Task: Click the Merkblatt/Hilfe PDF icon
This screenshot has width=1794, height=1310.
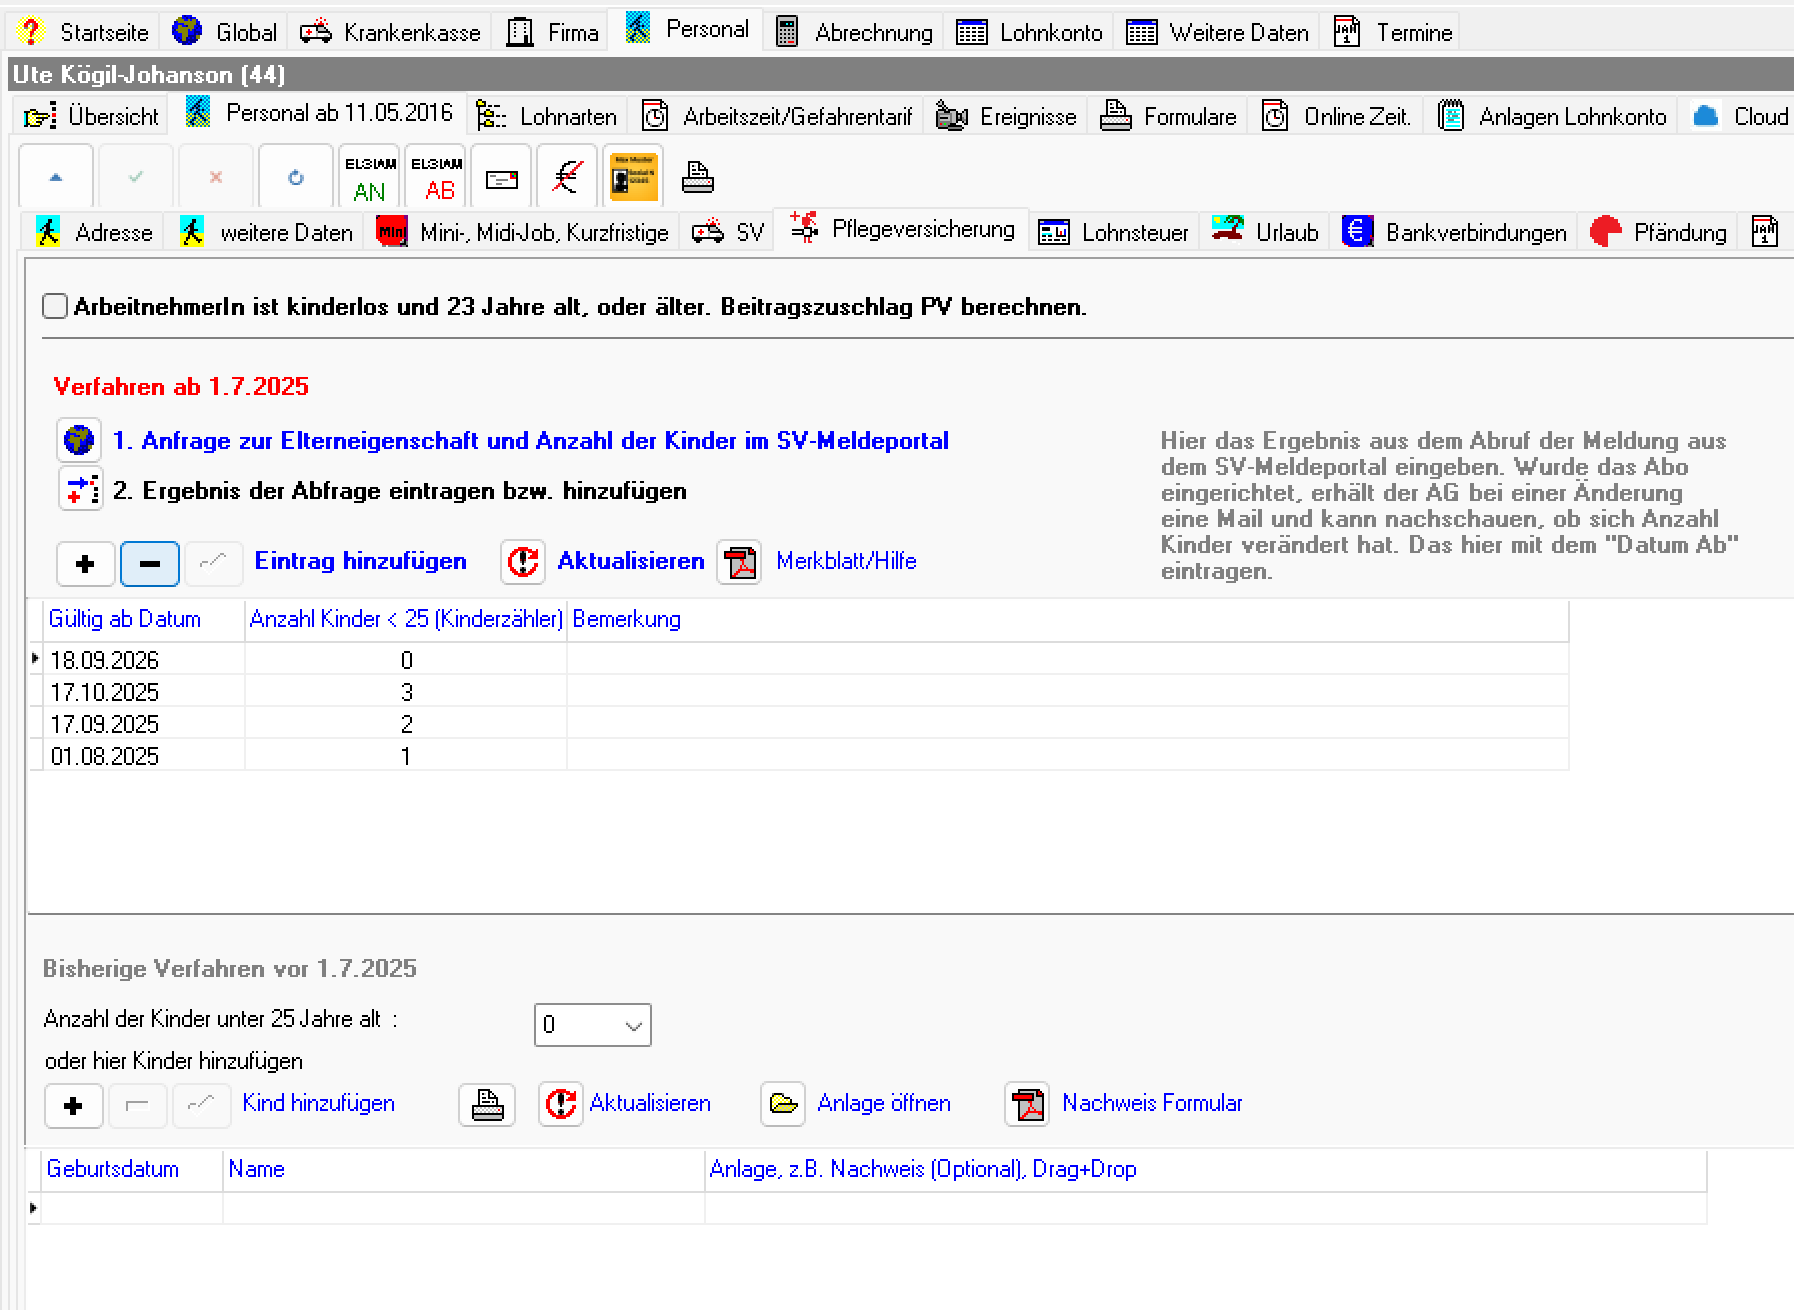Action: click(739, 562)
